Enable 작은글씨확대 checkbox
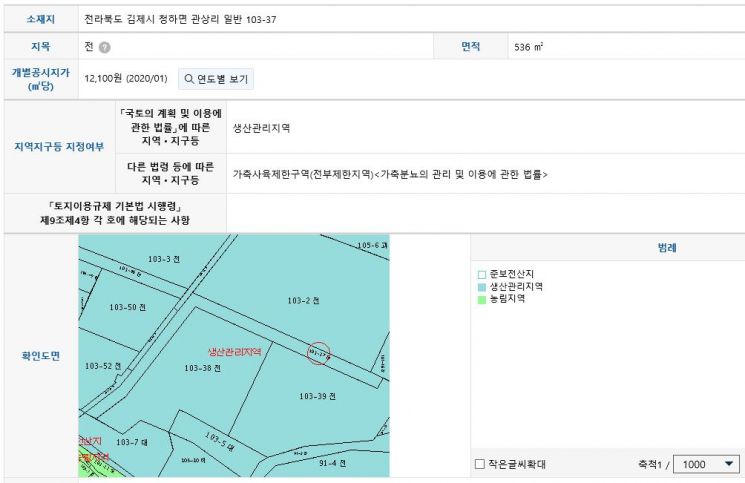 (x=480, y=464)
